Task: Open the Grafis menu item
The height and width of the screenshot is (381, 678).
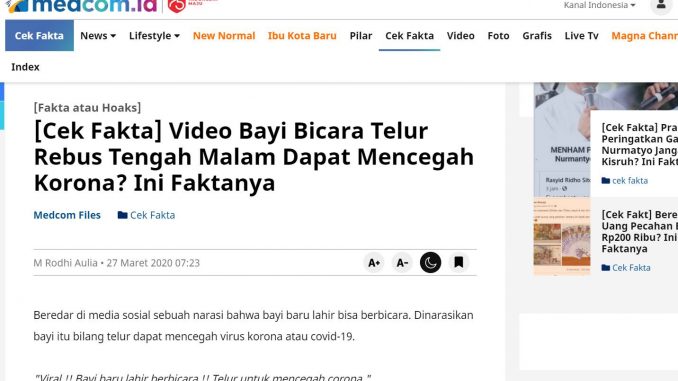Action: (537, 35)
